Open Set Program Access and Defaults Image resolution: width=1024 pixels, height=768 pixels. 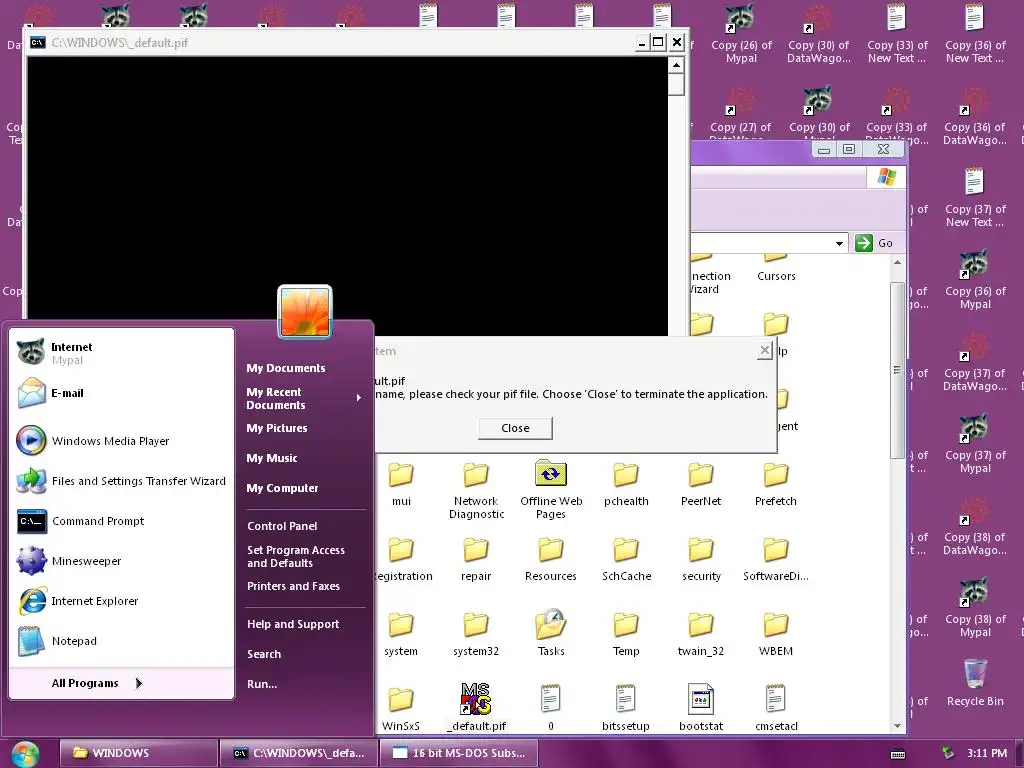point(296,556)
